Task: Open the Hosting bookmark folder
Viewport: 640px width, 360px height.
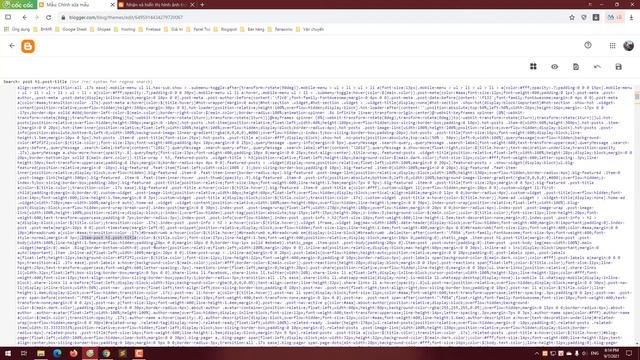Action: tap(124, 29)
